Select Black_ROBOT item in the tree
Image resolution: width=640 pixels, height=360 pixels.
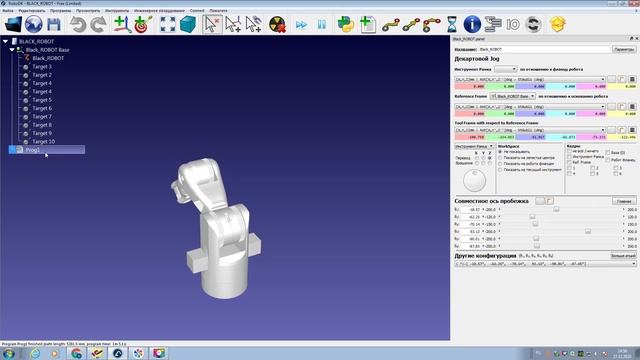(x=48, y=58)
